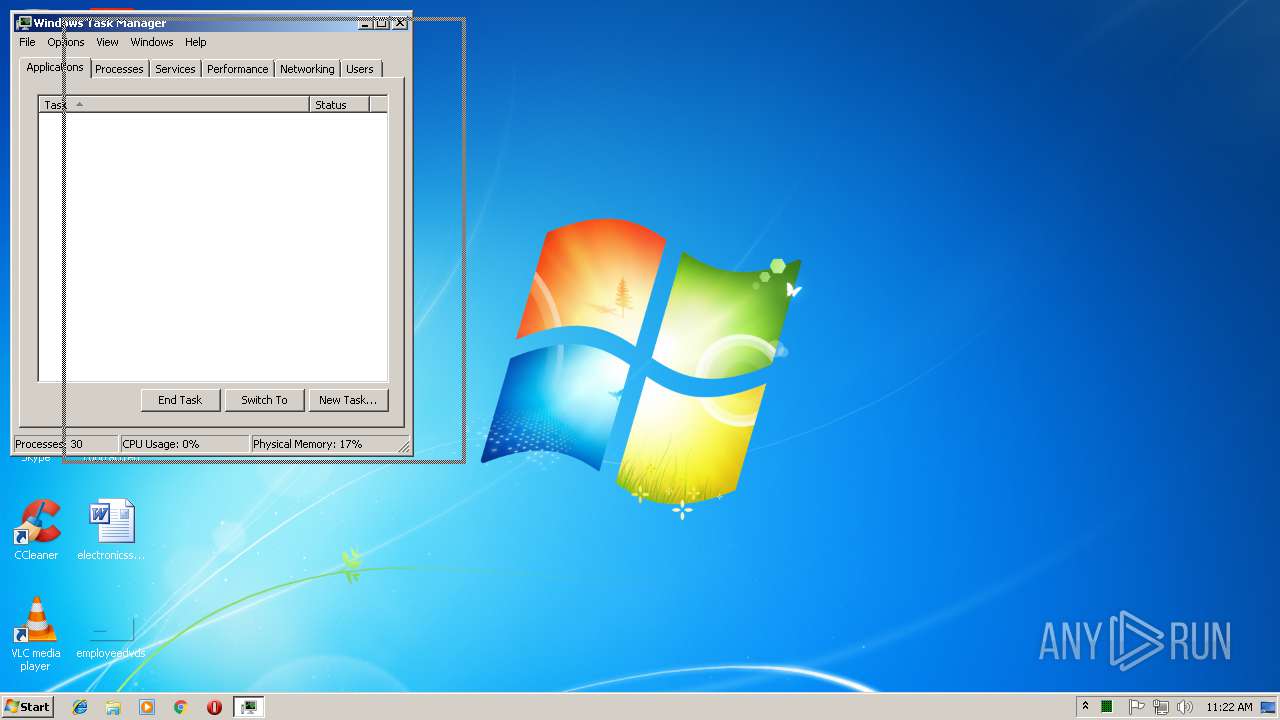Viewport: 1280px width, 720px height.
Task: Switch to the Services tab
Action: click(x=175, y=69)
